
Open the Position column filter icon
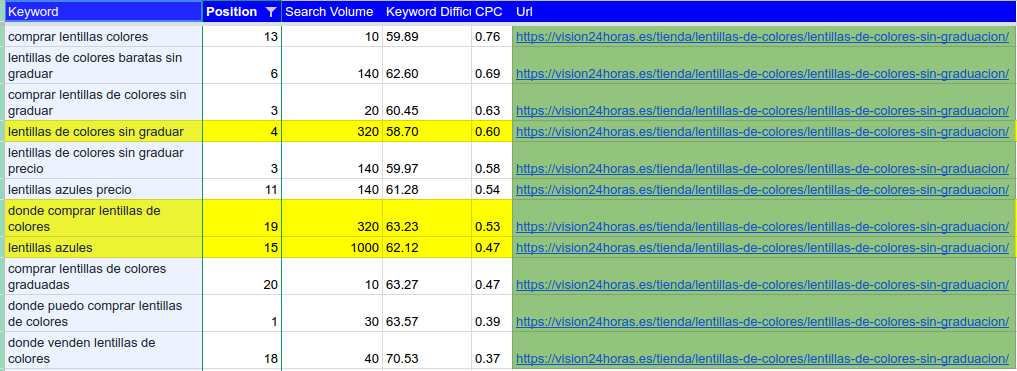tap(271, 12)
